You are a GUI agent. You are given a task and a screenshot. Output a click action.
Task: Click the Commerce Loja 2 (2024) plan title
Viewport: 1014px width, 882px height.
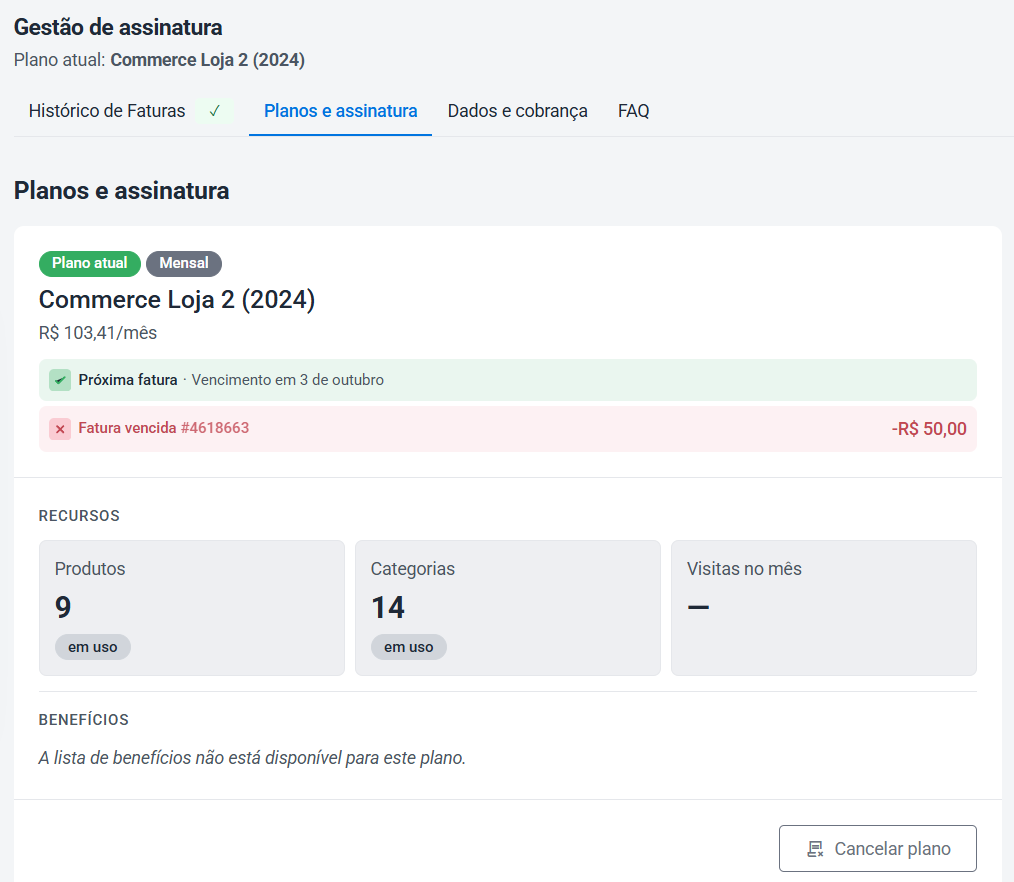click(177, 300)
